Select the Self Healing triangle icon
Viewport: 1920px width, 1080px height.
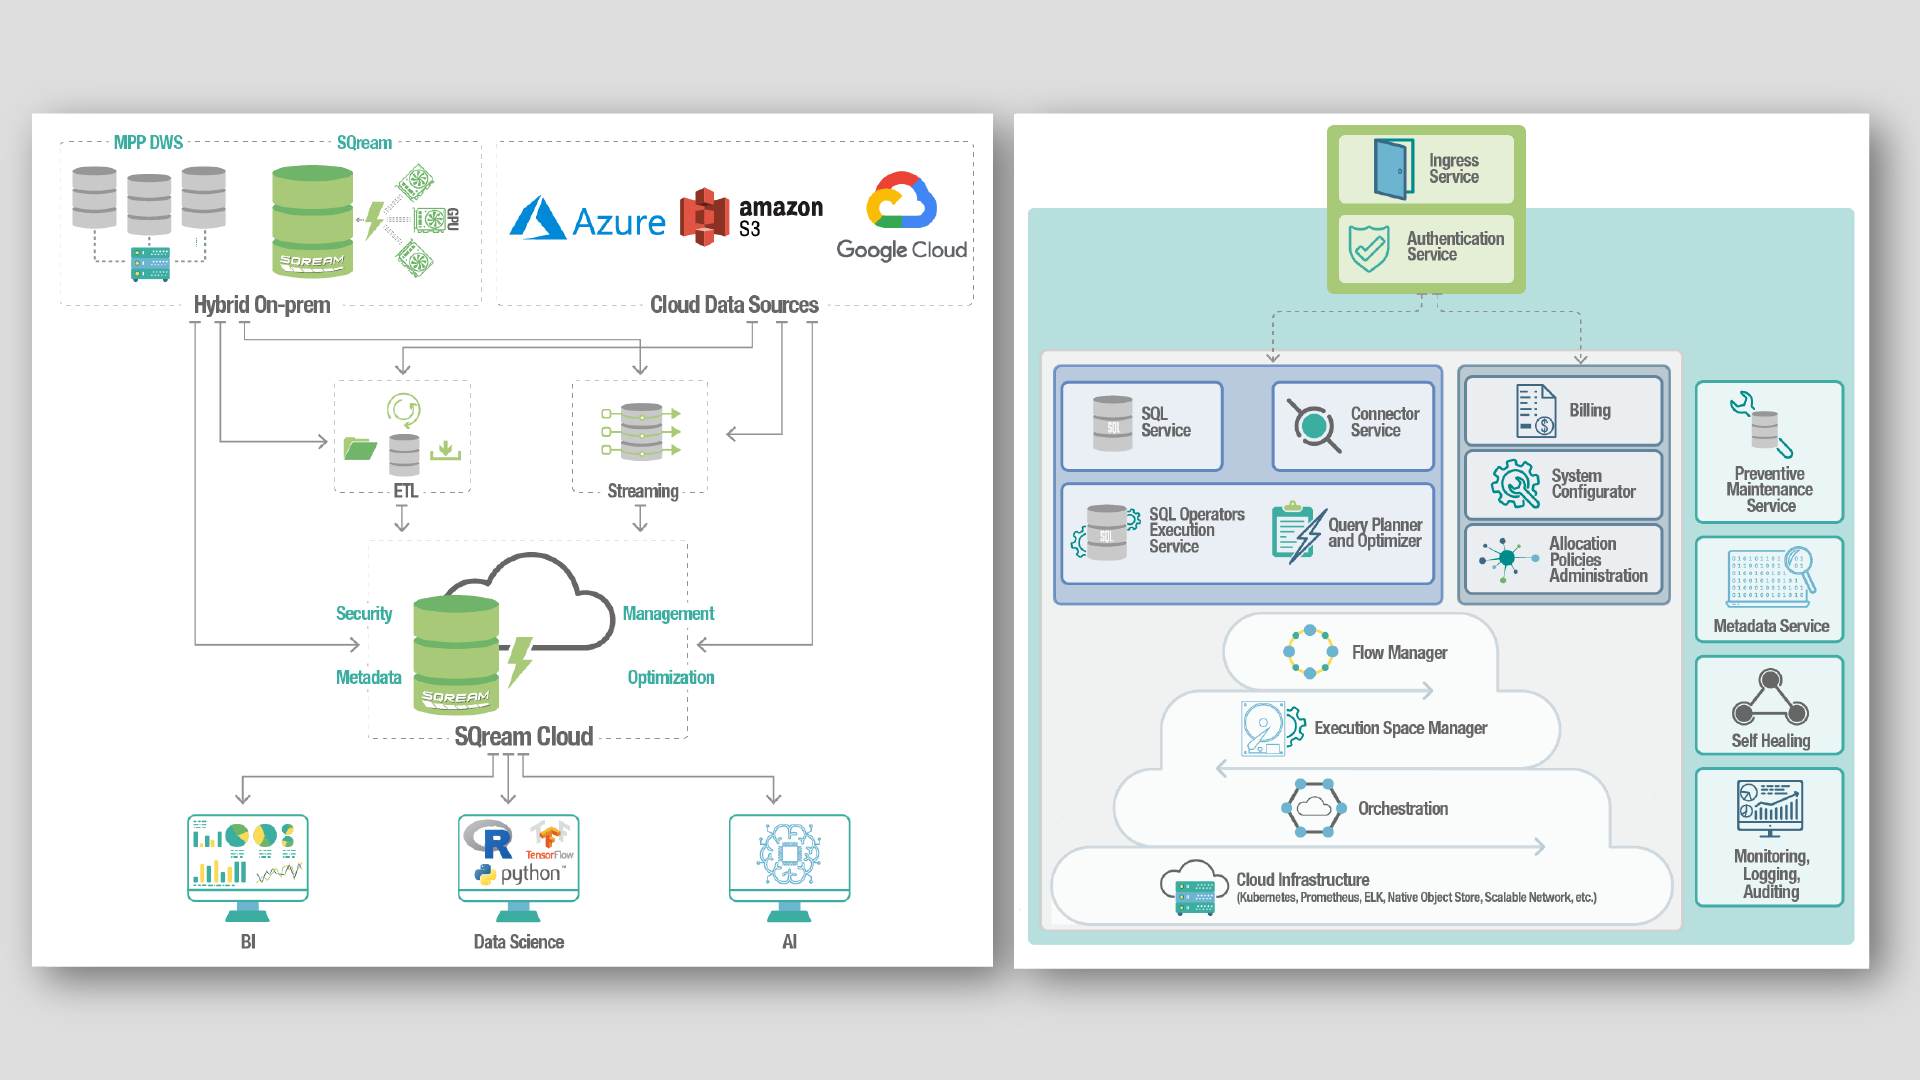coord(1770,697)
